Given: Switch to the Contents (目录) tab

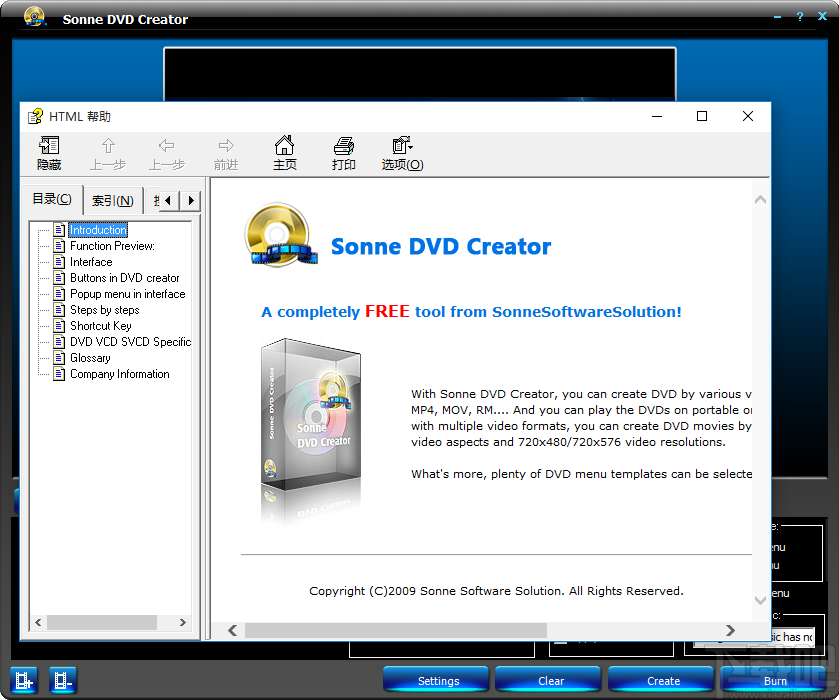Looking at the screenshot, I should tap(52, 199).
